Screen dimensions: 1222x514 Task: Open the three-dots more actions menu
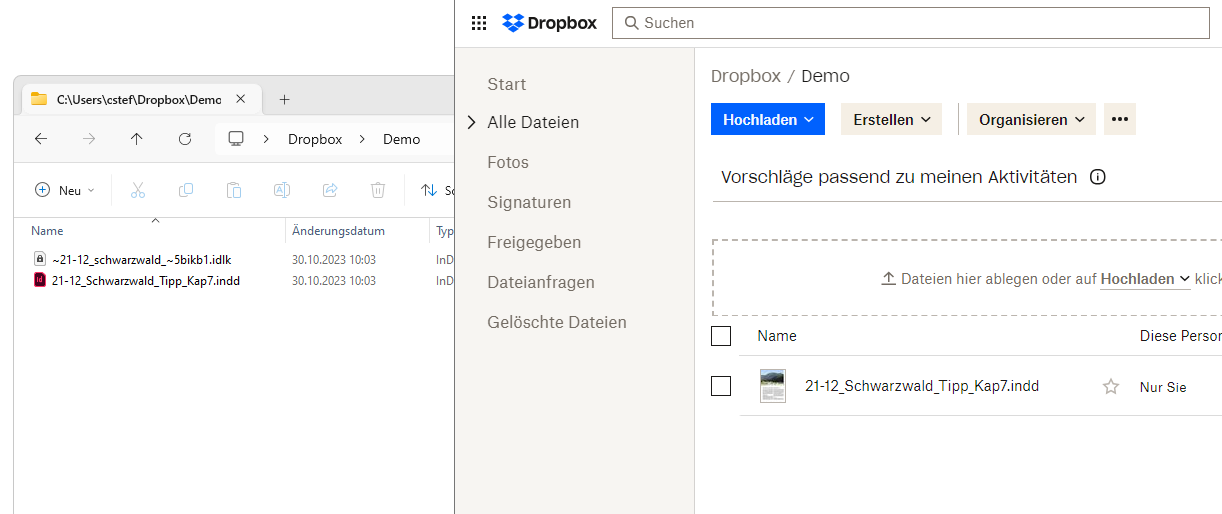(1119, 119)
